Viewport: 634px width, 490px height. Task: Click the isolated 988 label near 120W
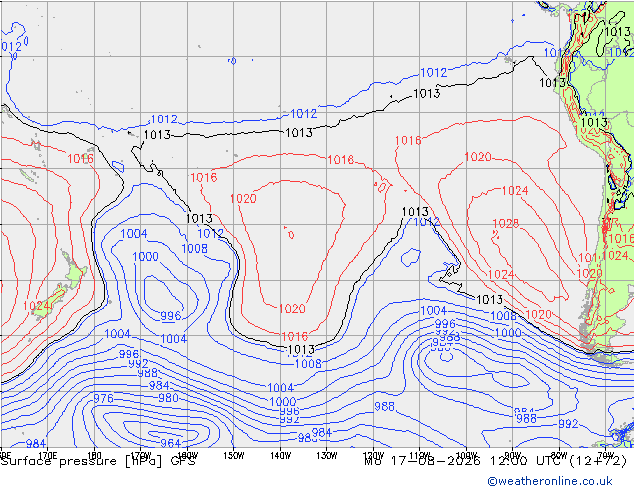tap(384, 406)
